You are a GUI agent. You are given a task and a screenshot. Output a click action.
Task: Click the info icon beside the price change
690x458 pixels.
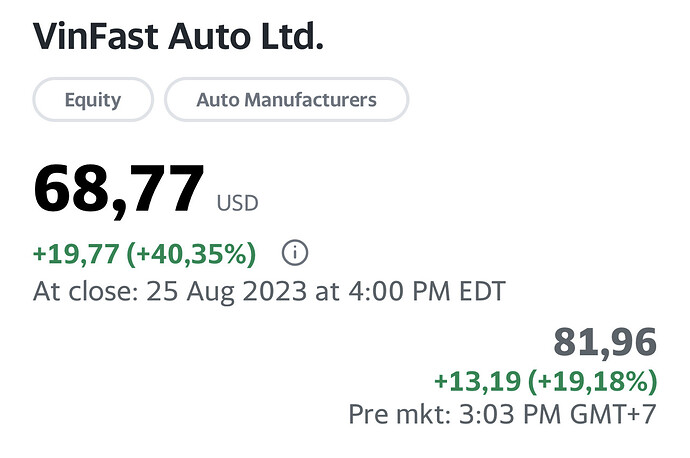tap(294, 253)
